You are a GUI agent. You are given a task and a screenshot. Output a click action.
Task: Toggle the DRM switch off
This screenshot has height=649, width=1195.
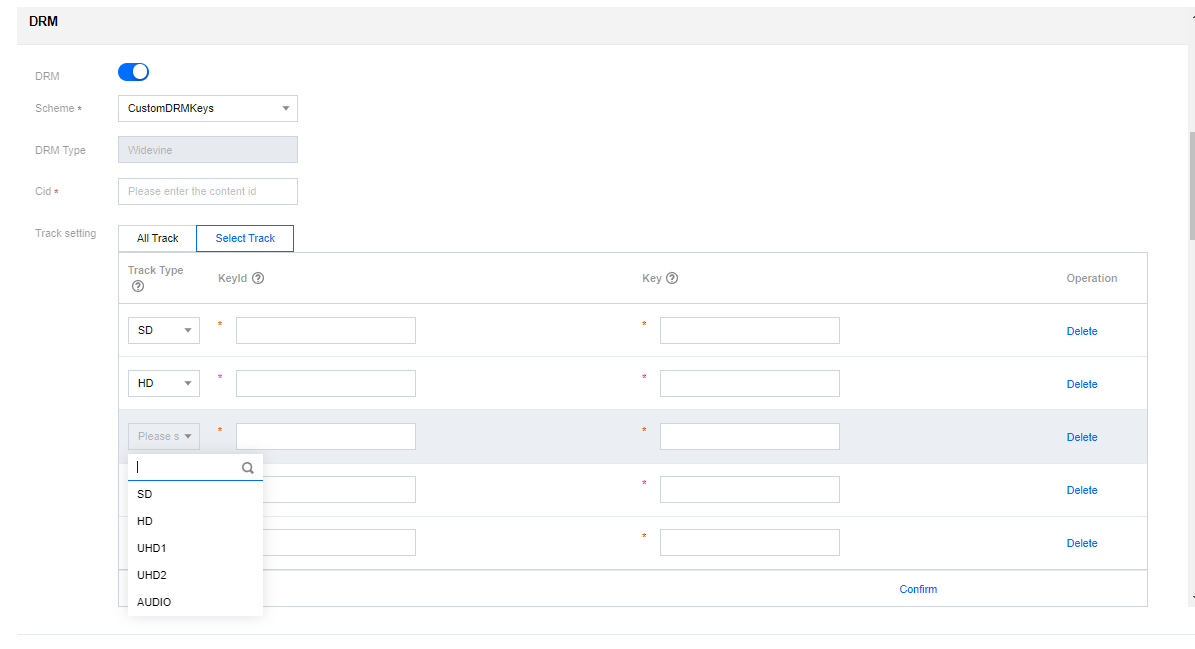pos(133,72)
